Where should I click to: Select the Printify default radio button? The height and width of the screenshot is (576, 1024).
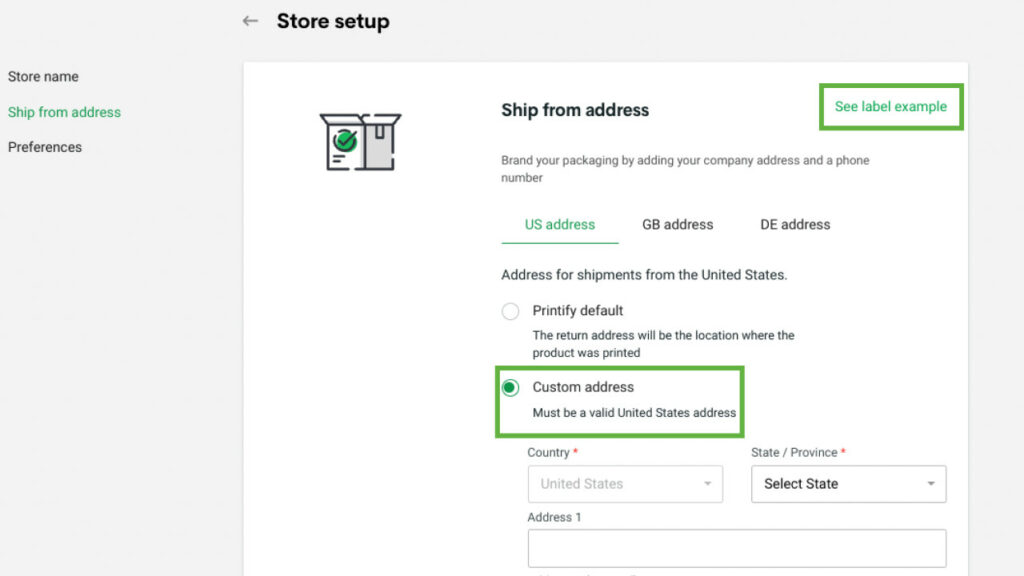pos(510,311)
